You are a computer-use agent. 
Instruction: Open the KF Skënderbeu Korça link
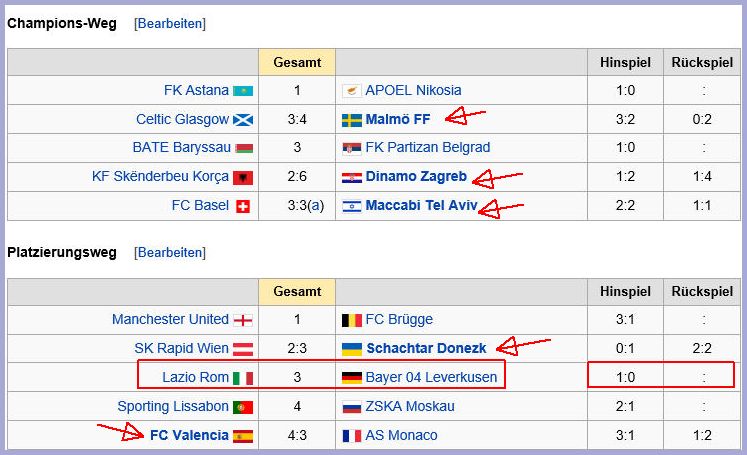tap(160, 176)
